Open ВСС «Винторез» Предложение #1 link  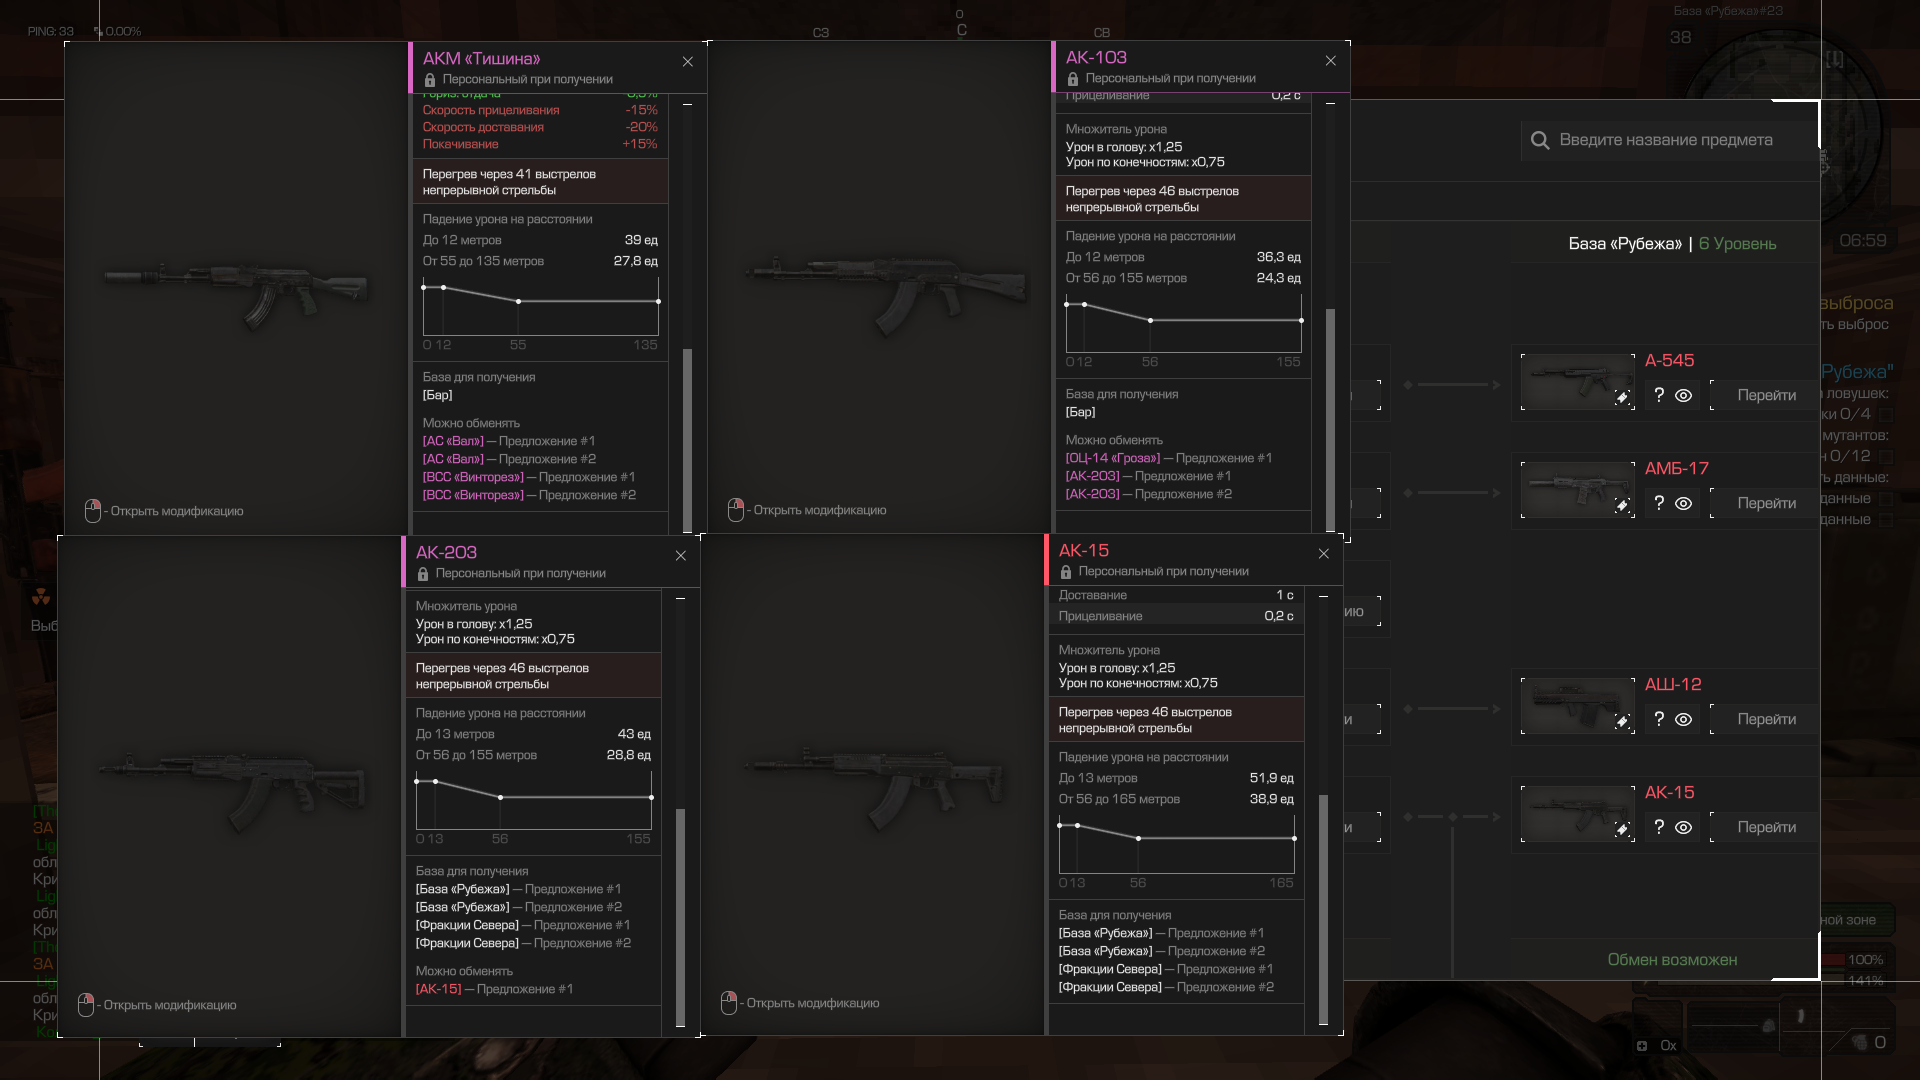528,477
